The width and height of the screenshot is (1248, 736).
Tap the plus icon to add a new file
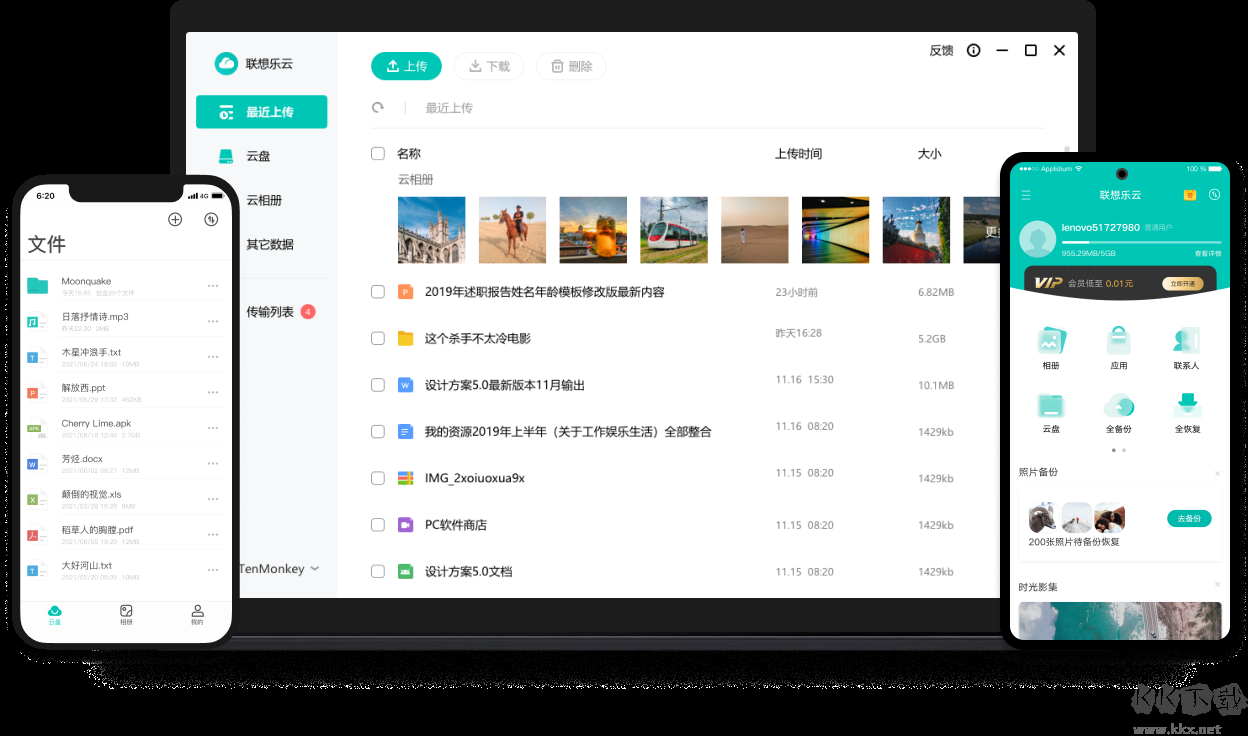[175, 219]
